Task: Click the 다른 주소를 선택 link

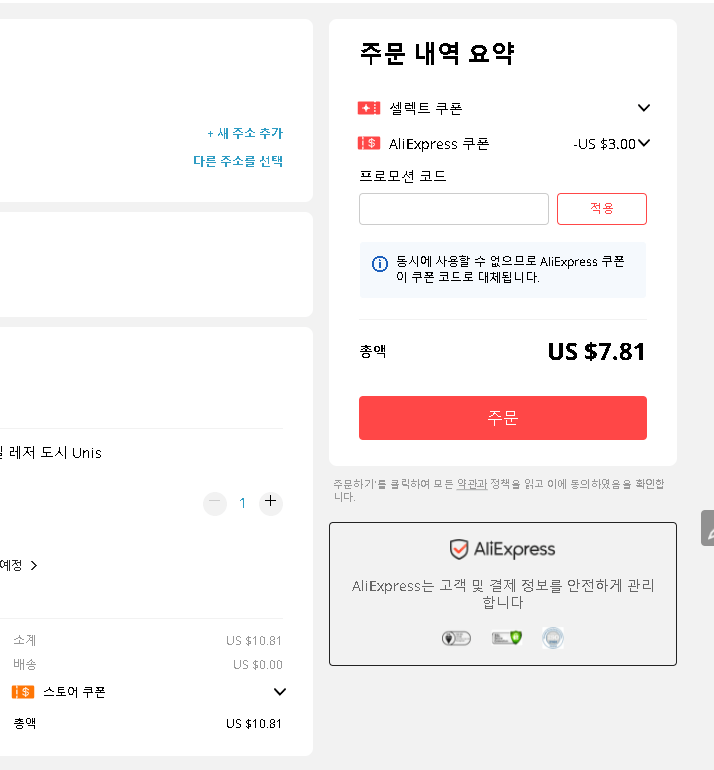Action: click(238, 161)
